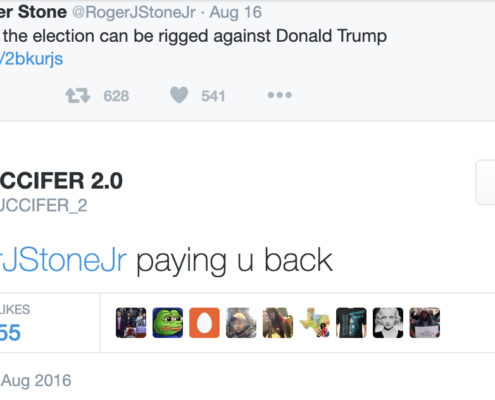Click the retweet icon on Stone's tweet
This screenshot has height=400, width=495.
(x=78, y=95)
